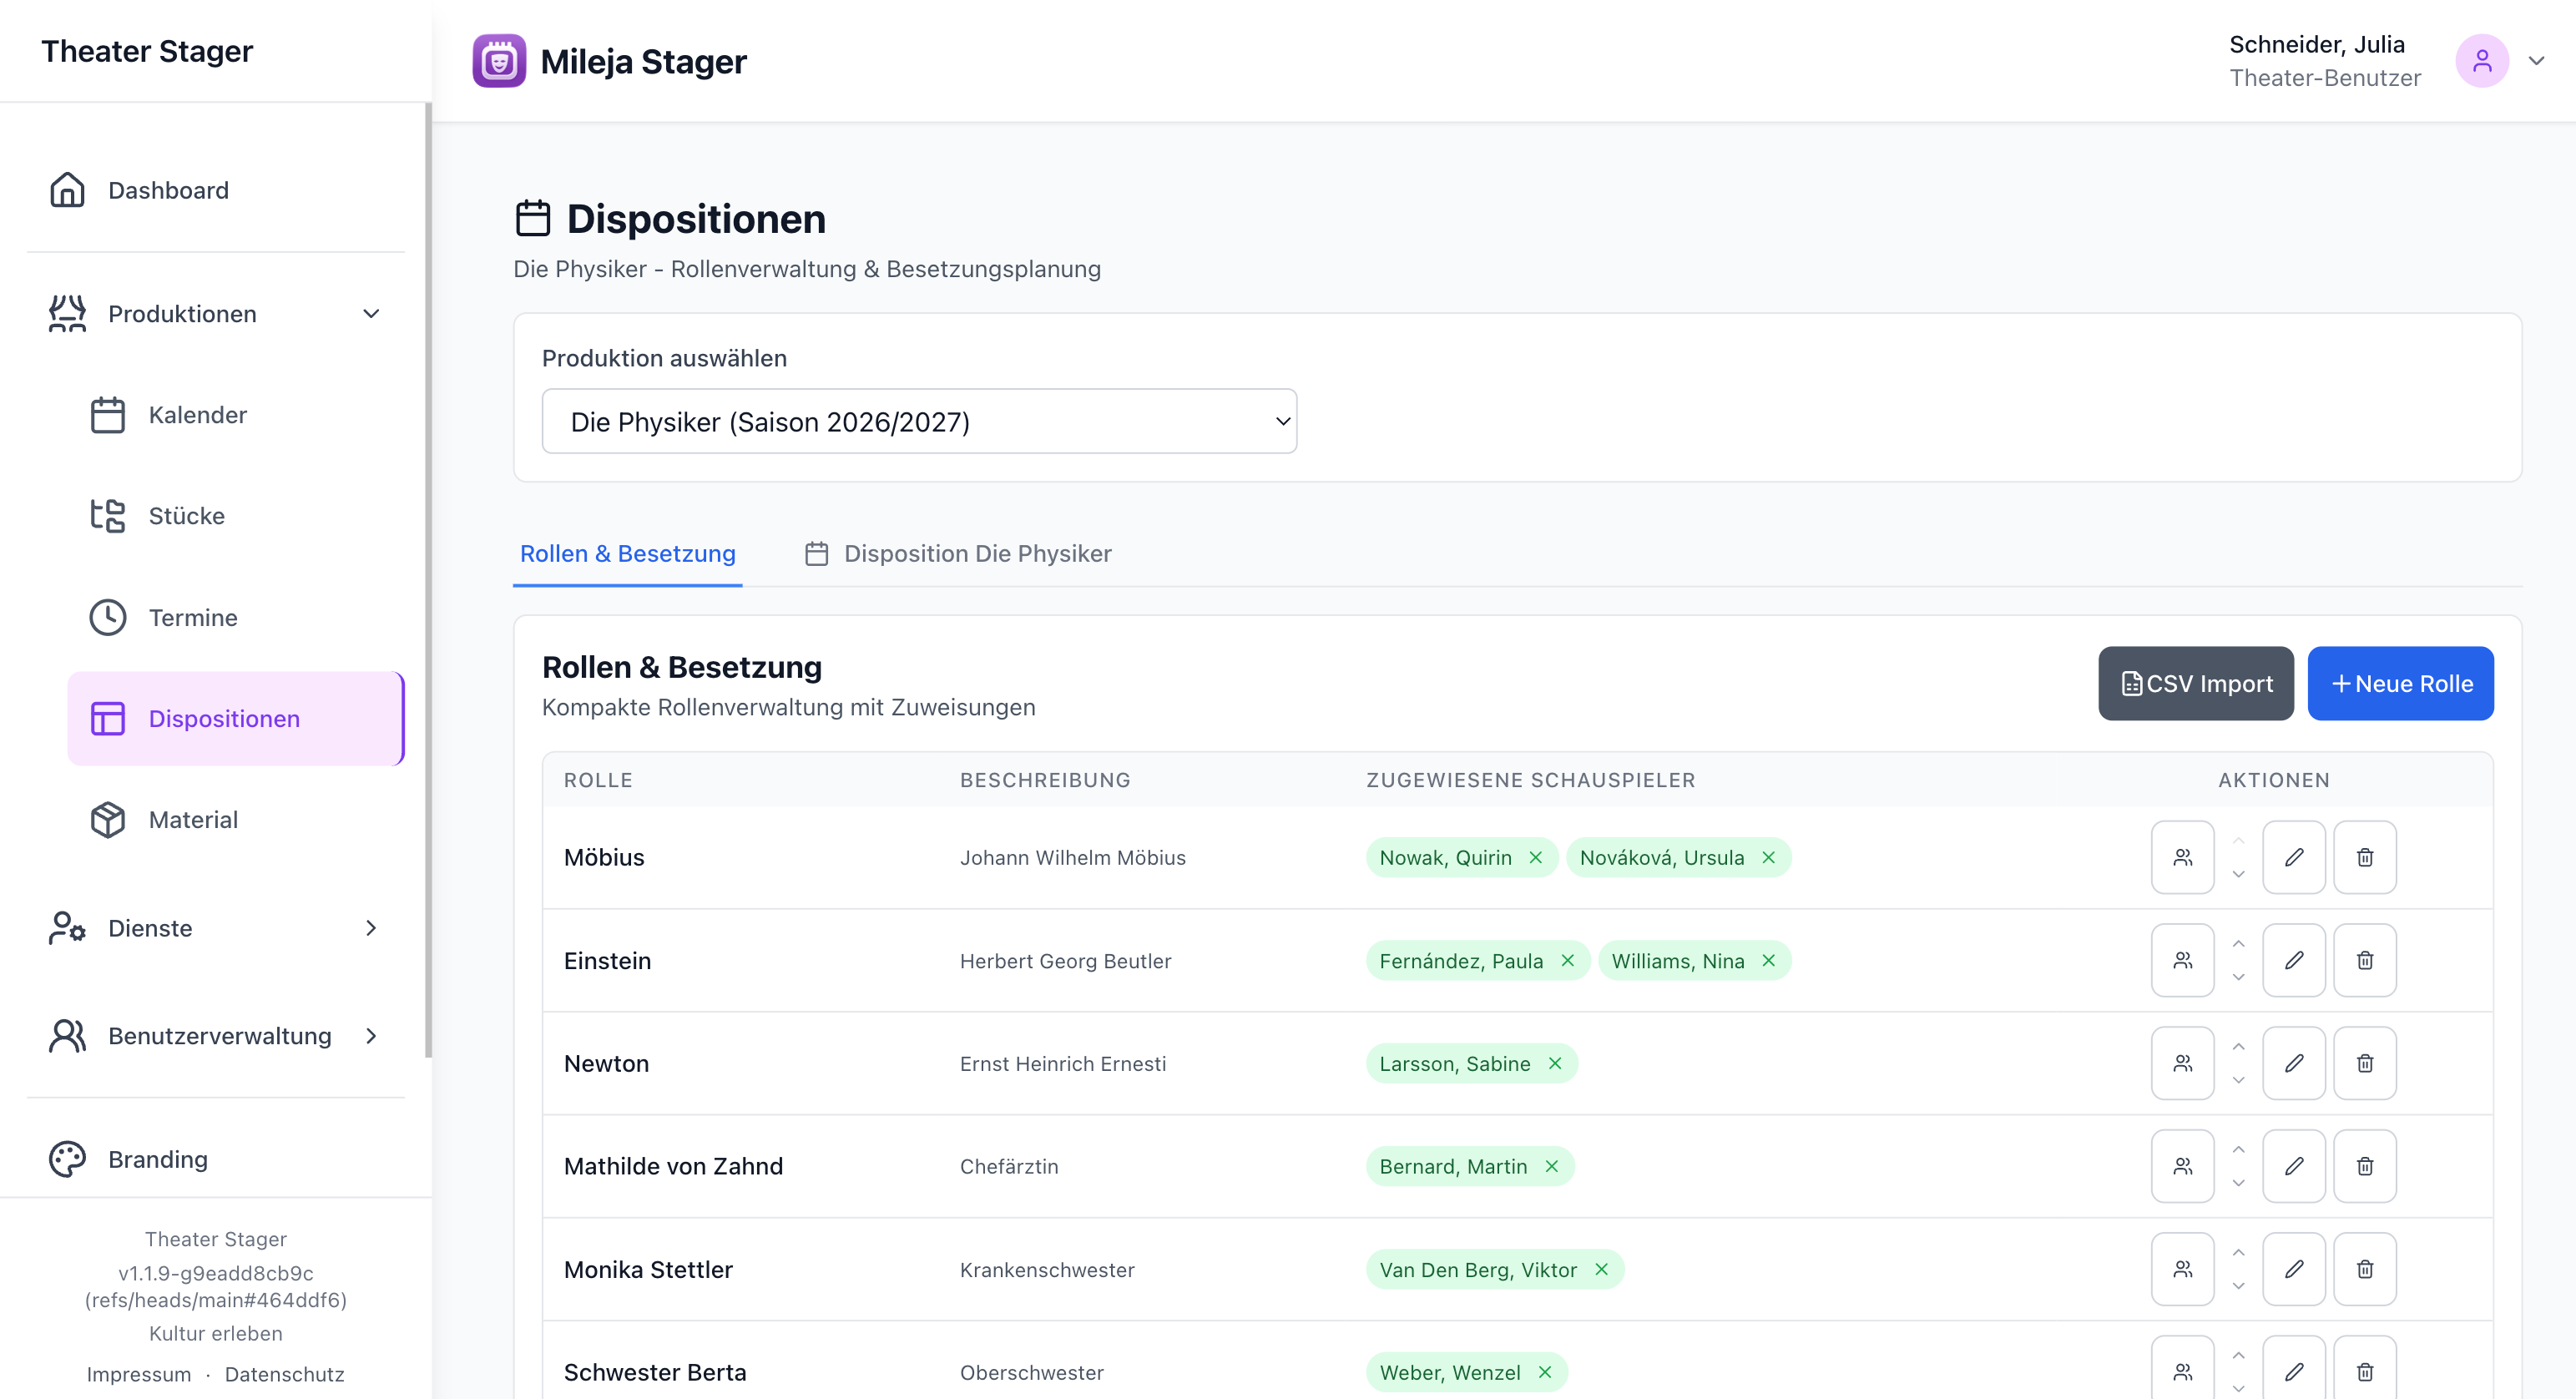Click the user avatar icon

(x=2481, y=61)
